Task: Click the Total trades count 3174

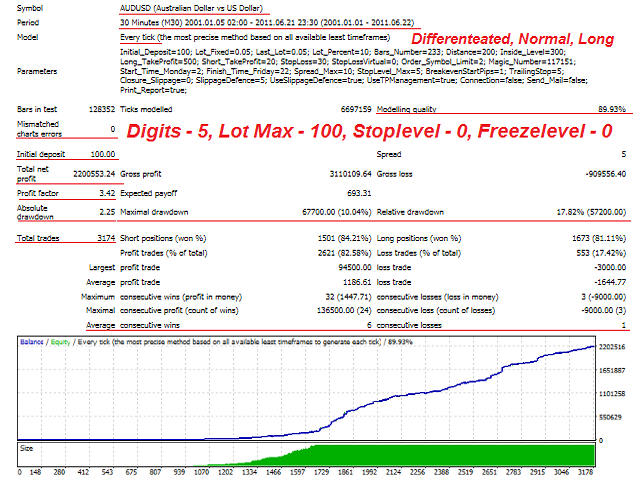Action: 107,238
